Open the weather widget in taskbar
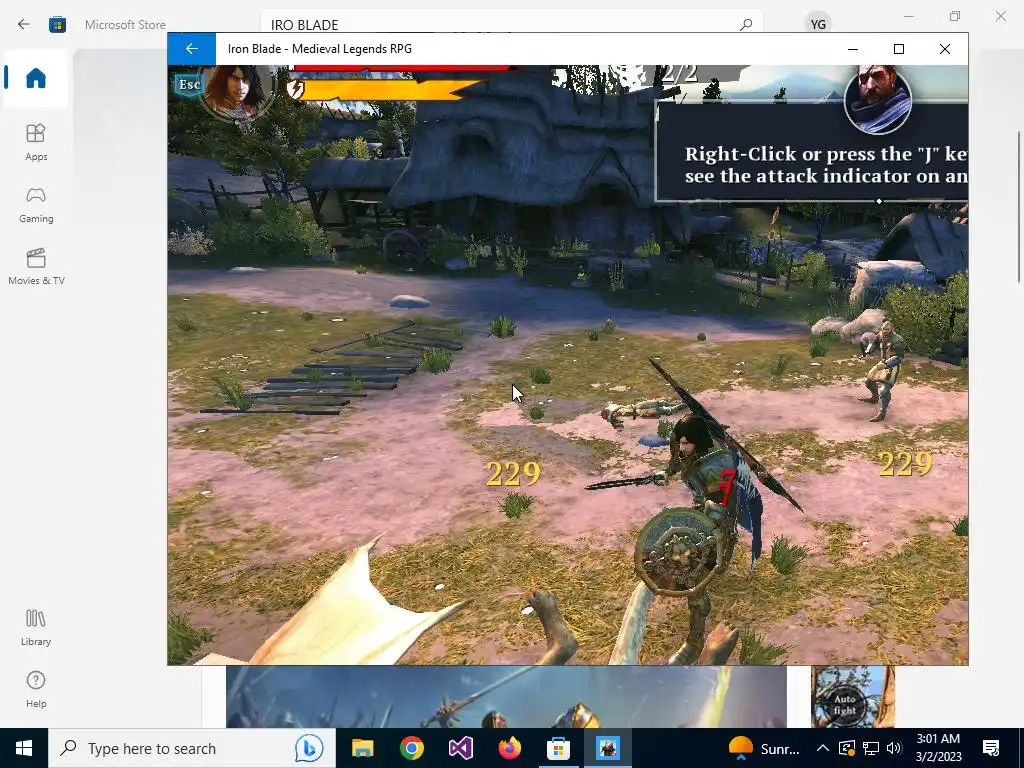Viewport: 1024px width, 768px height. [x=764, y=748]
